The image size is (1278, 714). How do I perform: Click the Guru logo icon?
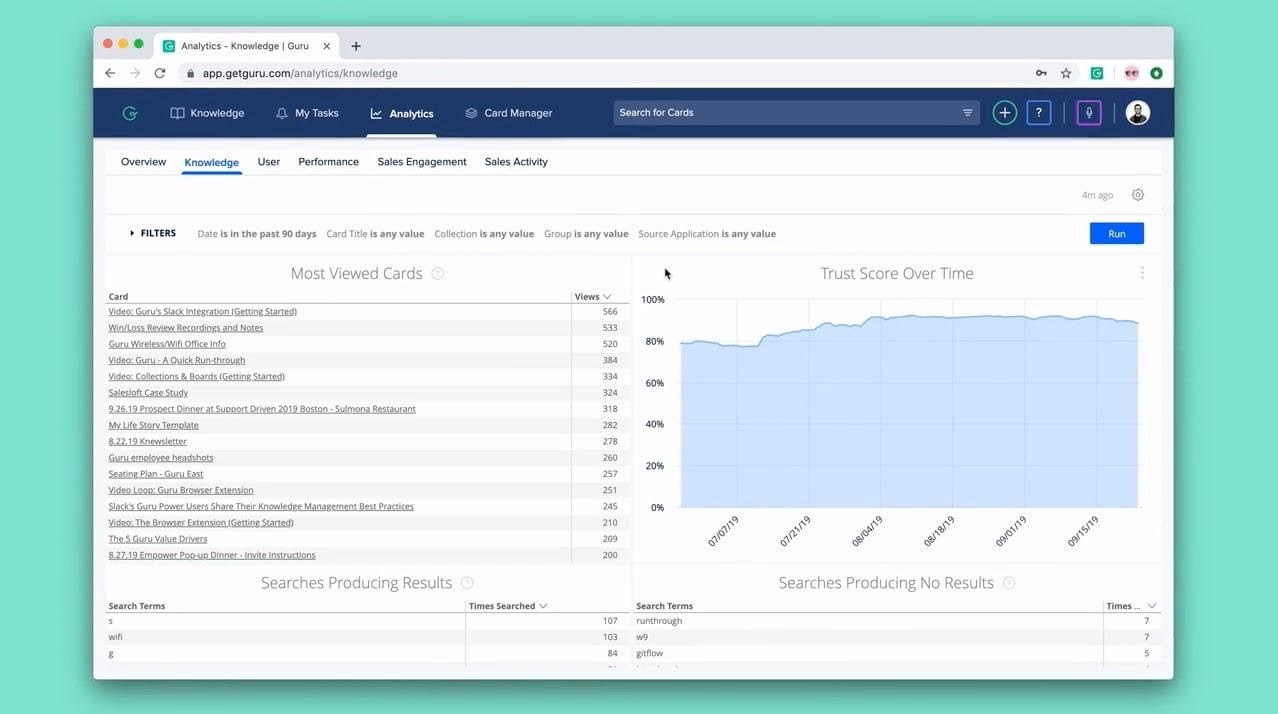point(130,113)
